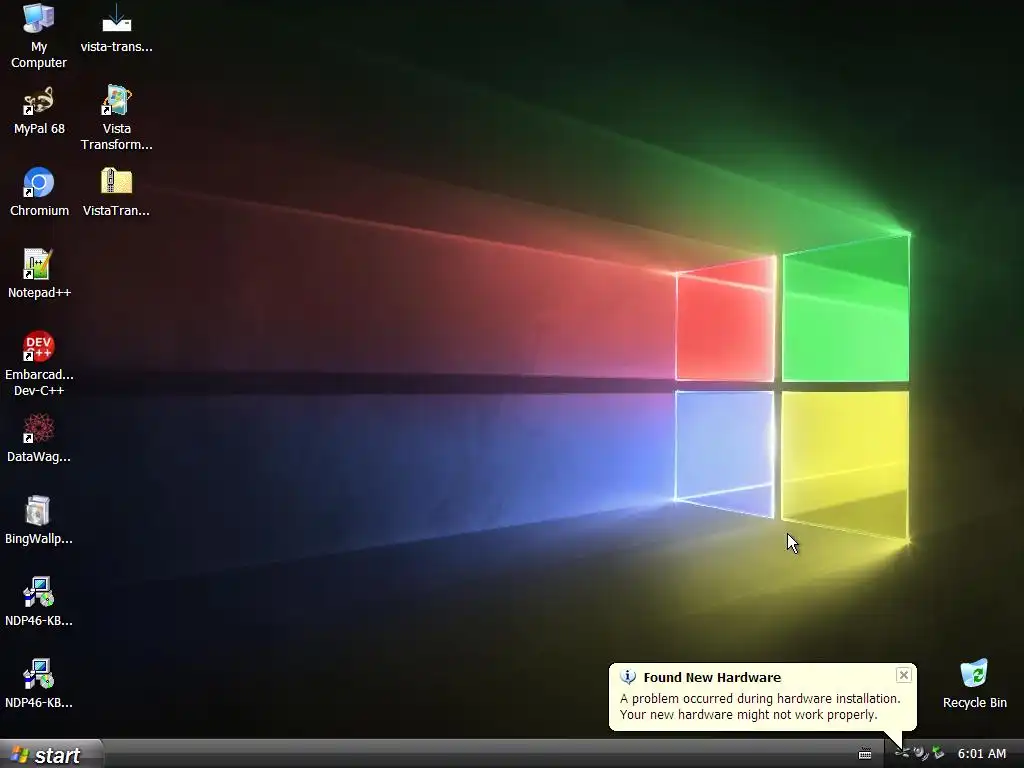Click the info icon in the hardware balloon
Screen dimensions: 1024x768
point(628,677)
